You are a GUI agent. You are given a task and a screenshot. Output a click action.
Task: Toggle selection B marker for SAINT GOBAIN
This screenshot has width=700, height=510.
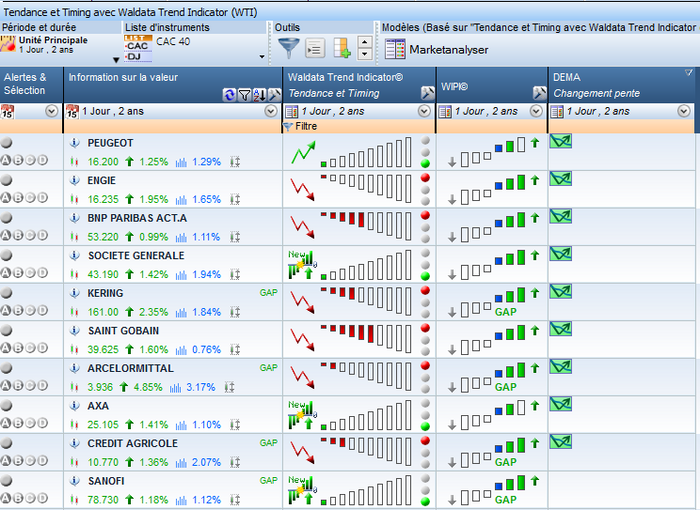coord(19,348)
